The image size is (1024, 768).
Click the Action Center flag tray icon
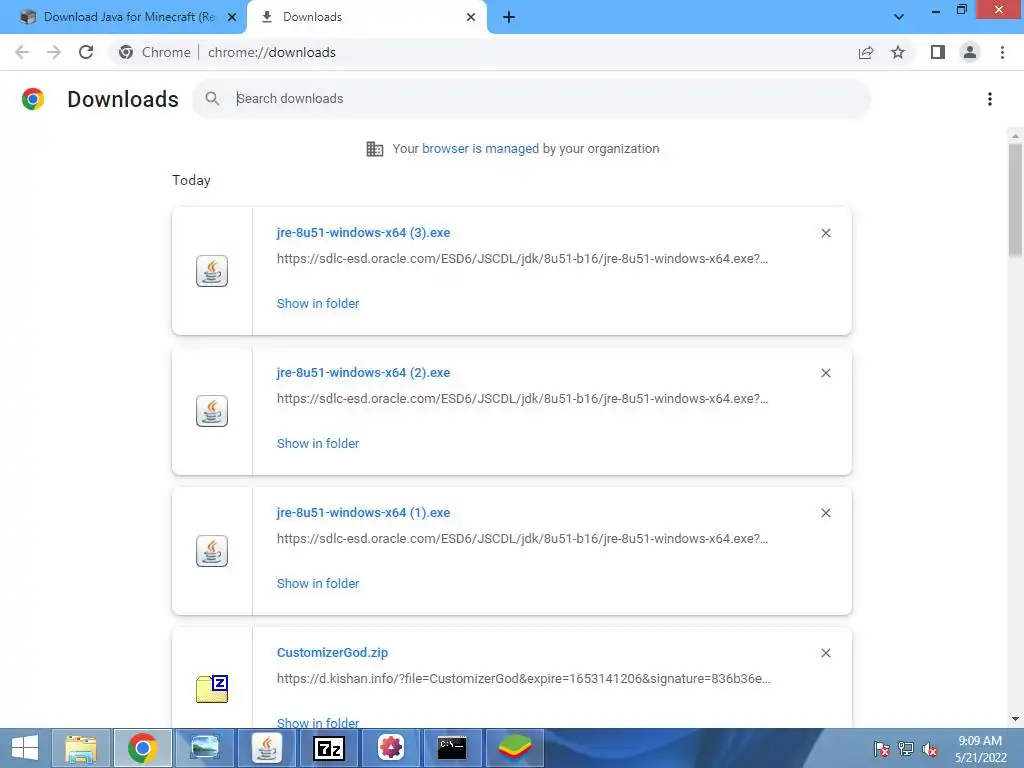(881, 748)
